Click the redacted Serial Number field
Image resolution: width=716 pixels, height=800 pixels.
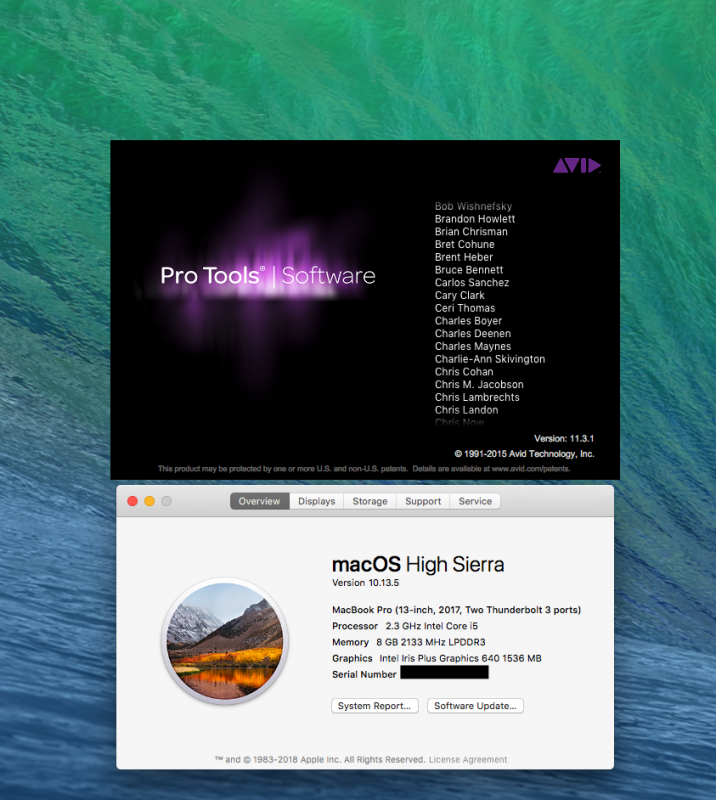(x=445, y=672)
